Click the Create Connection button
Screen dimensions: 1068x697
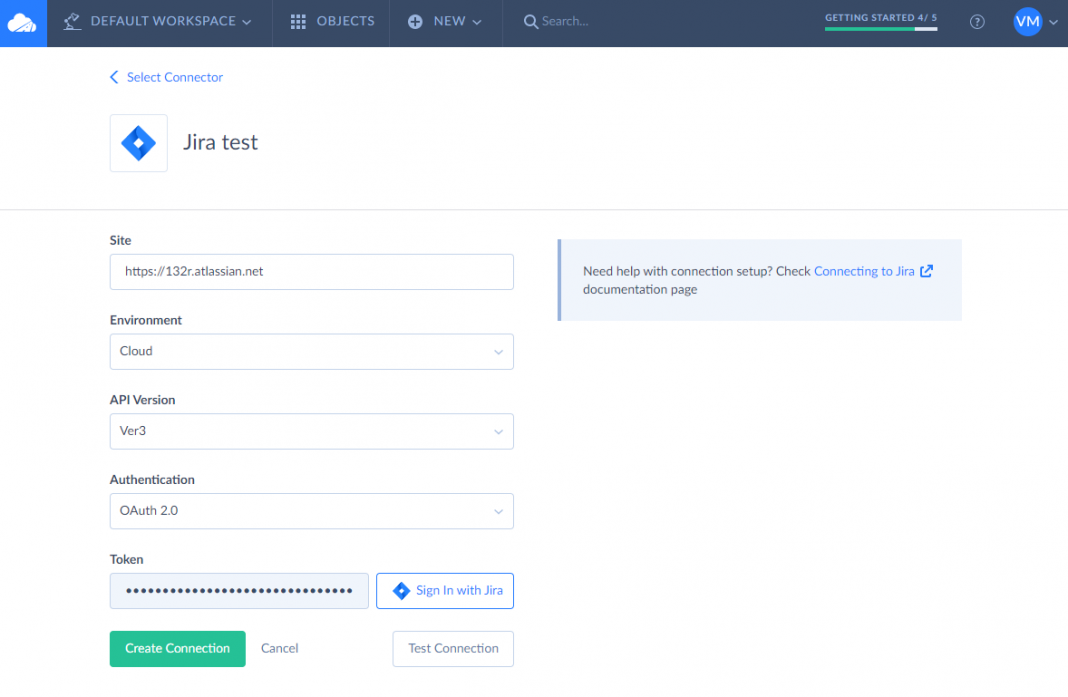tap(177, 649)
